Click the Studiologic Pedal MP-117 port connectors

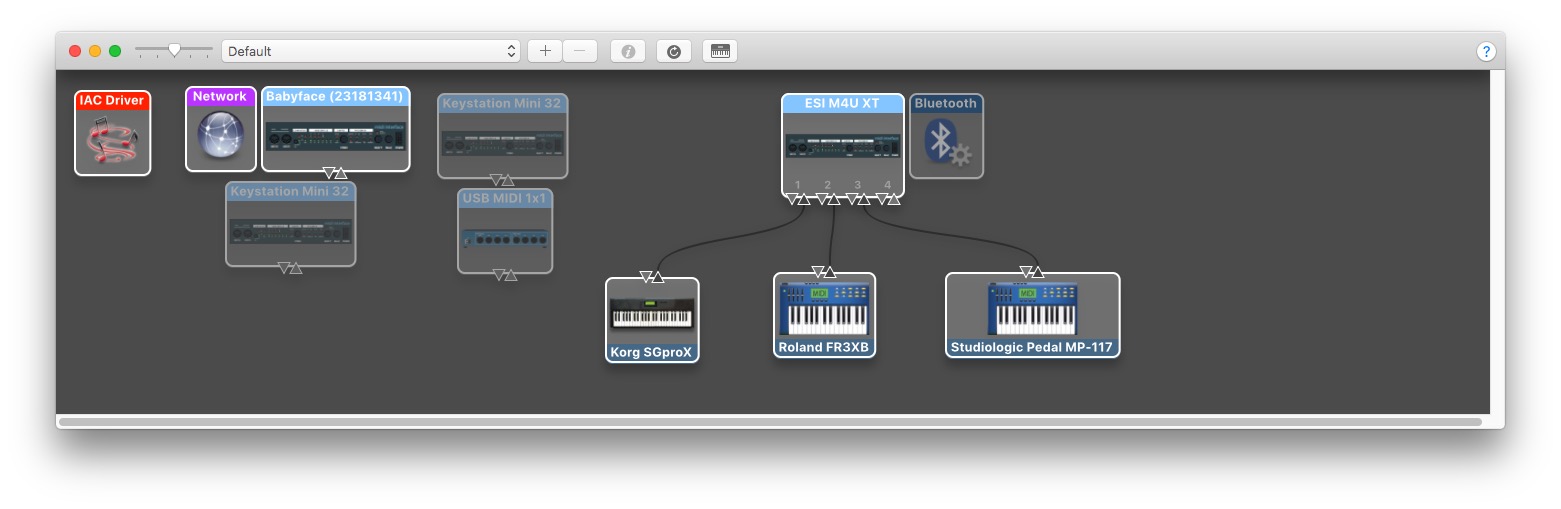click(x=1032, y=272)
